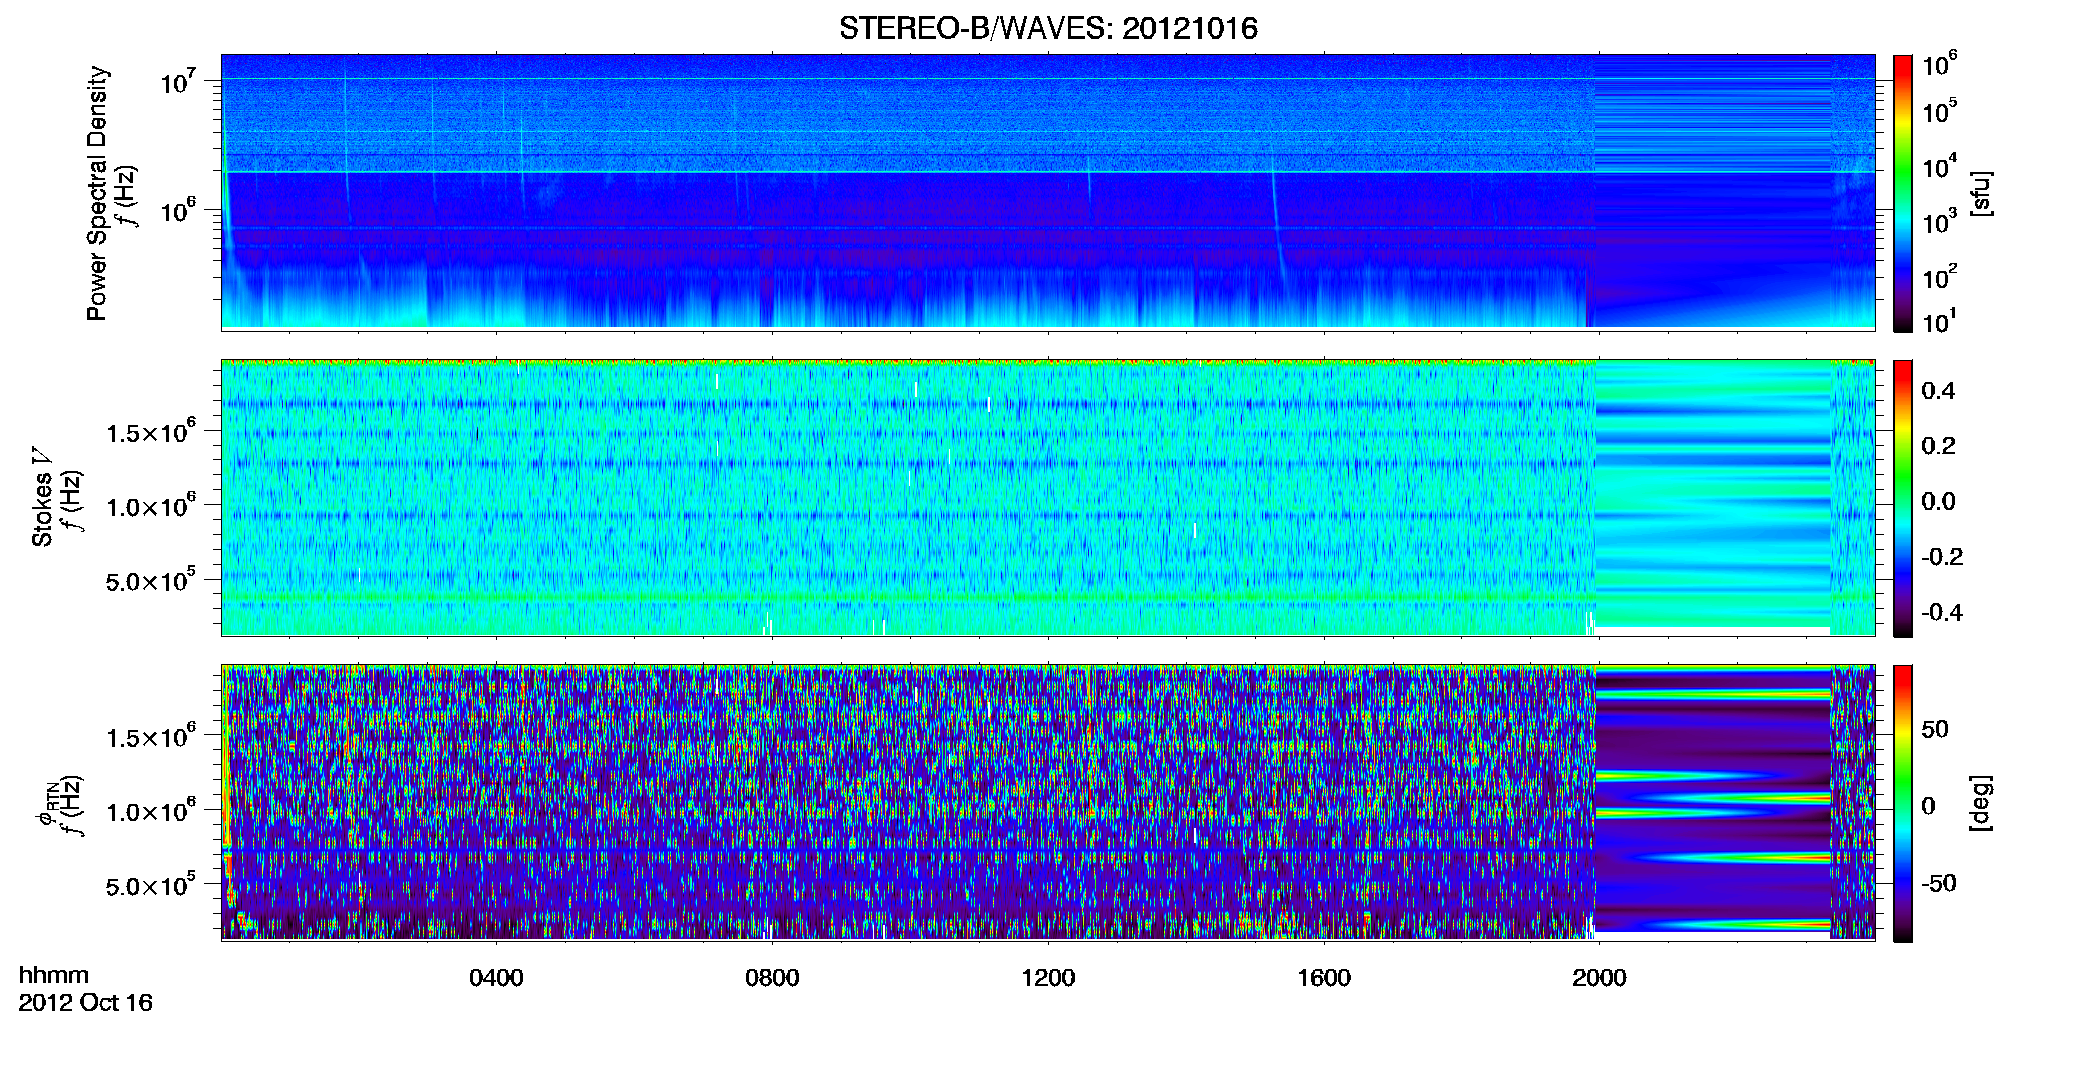The image size is (2096, 1080).
Task: Click the 0800 time tick label
Action: pos(772,977)
